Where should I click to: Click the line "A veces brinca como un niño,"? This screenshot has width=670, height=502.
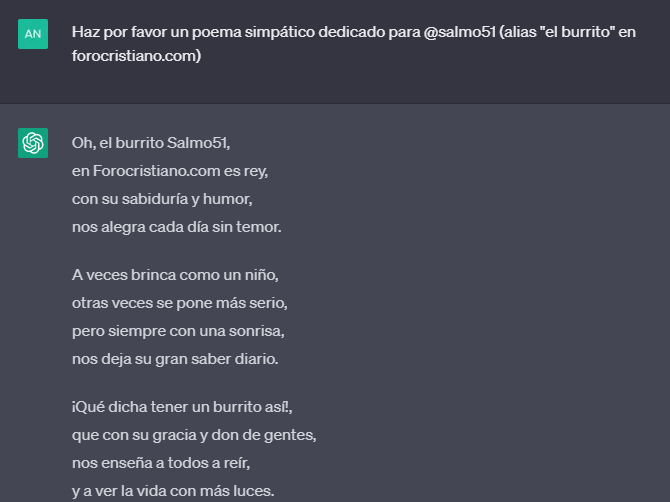(x=175, y=275)
